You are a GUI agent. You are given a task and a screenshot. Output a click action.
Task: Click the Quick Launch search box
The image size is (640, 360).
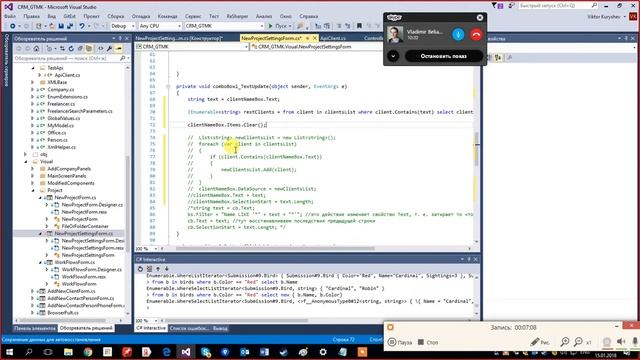pyautogui.click(x=558, y=6)
